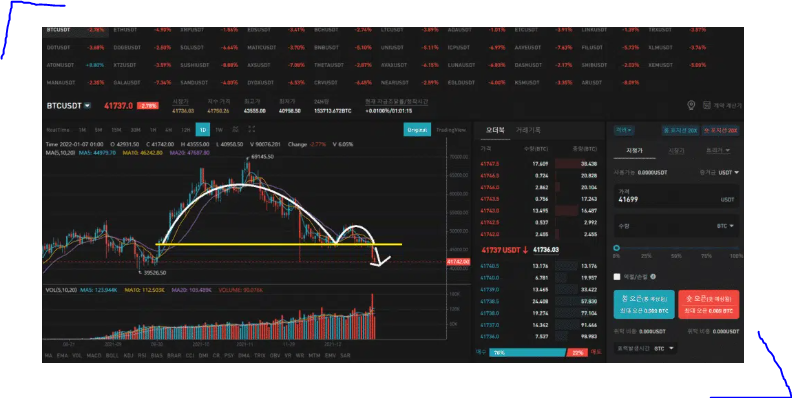
Task: Select the 30M chart interval
Action: click(135, 130)
